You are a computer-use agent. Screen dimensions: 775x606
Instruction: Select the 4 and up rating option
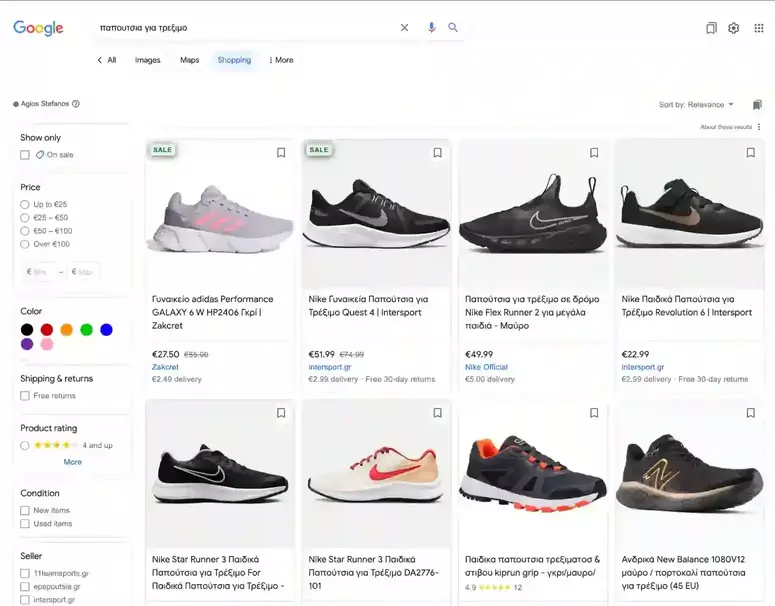tap(25, 445)
